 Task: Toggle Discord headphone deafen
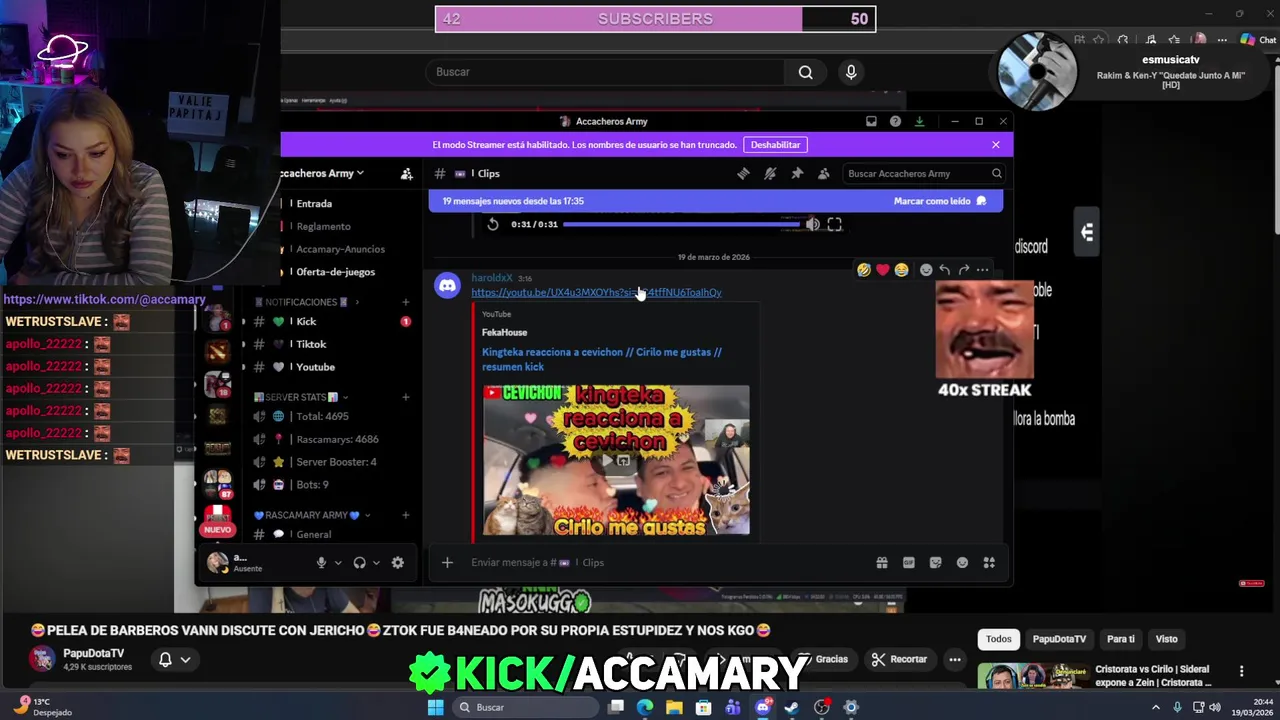pyautogui.click(x=359, y=562)
